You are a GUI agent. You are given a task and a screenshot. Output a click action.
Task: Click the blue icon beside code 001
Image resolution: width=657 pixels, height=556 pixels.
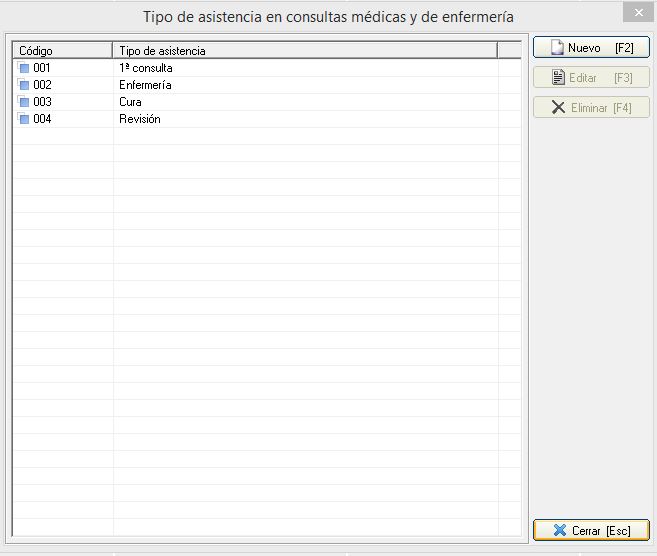click(x=24, y=68)
